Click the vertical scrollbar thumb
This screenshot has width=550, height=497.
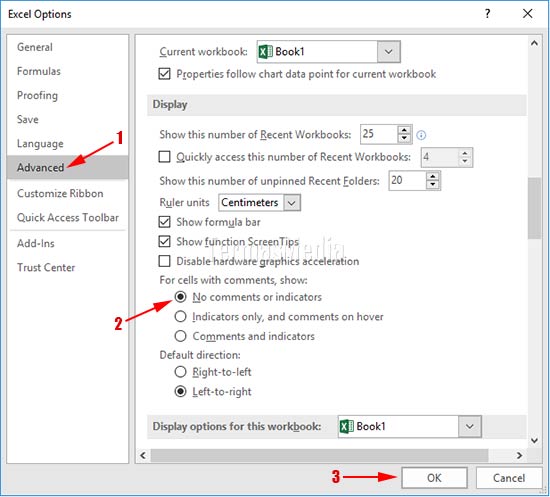pyautogui.click(x=534, y=208)
